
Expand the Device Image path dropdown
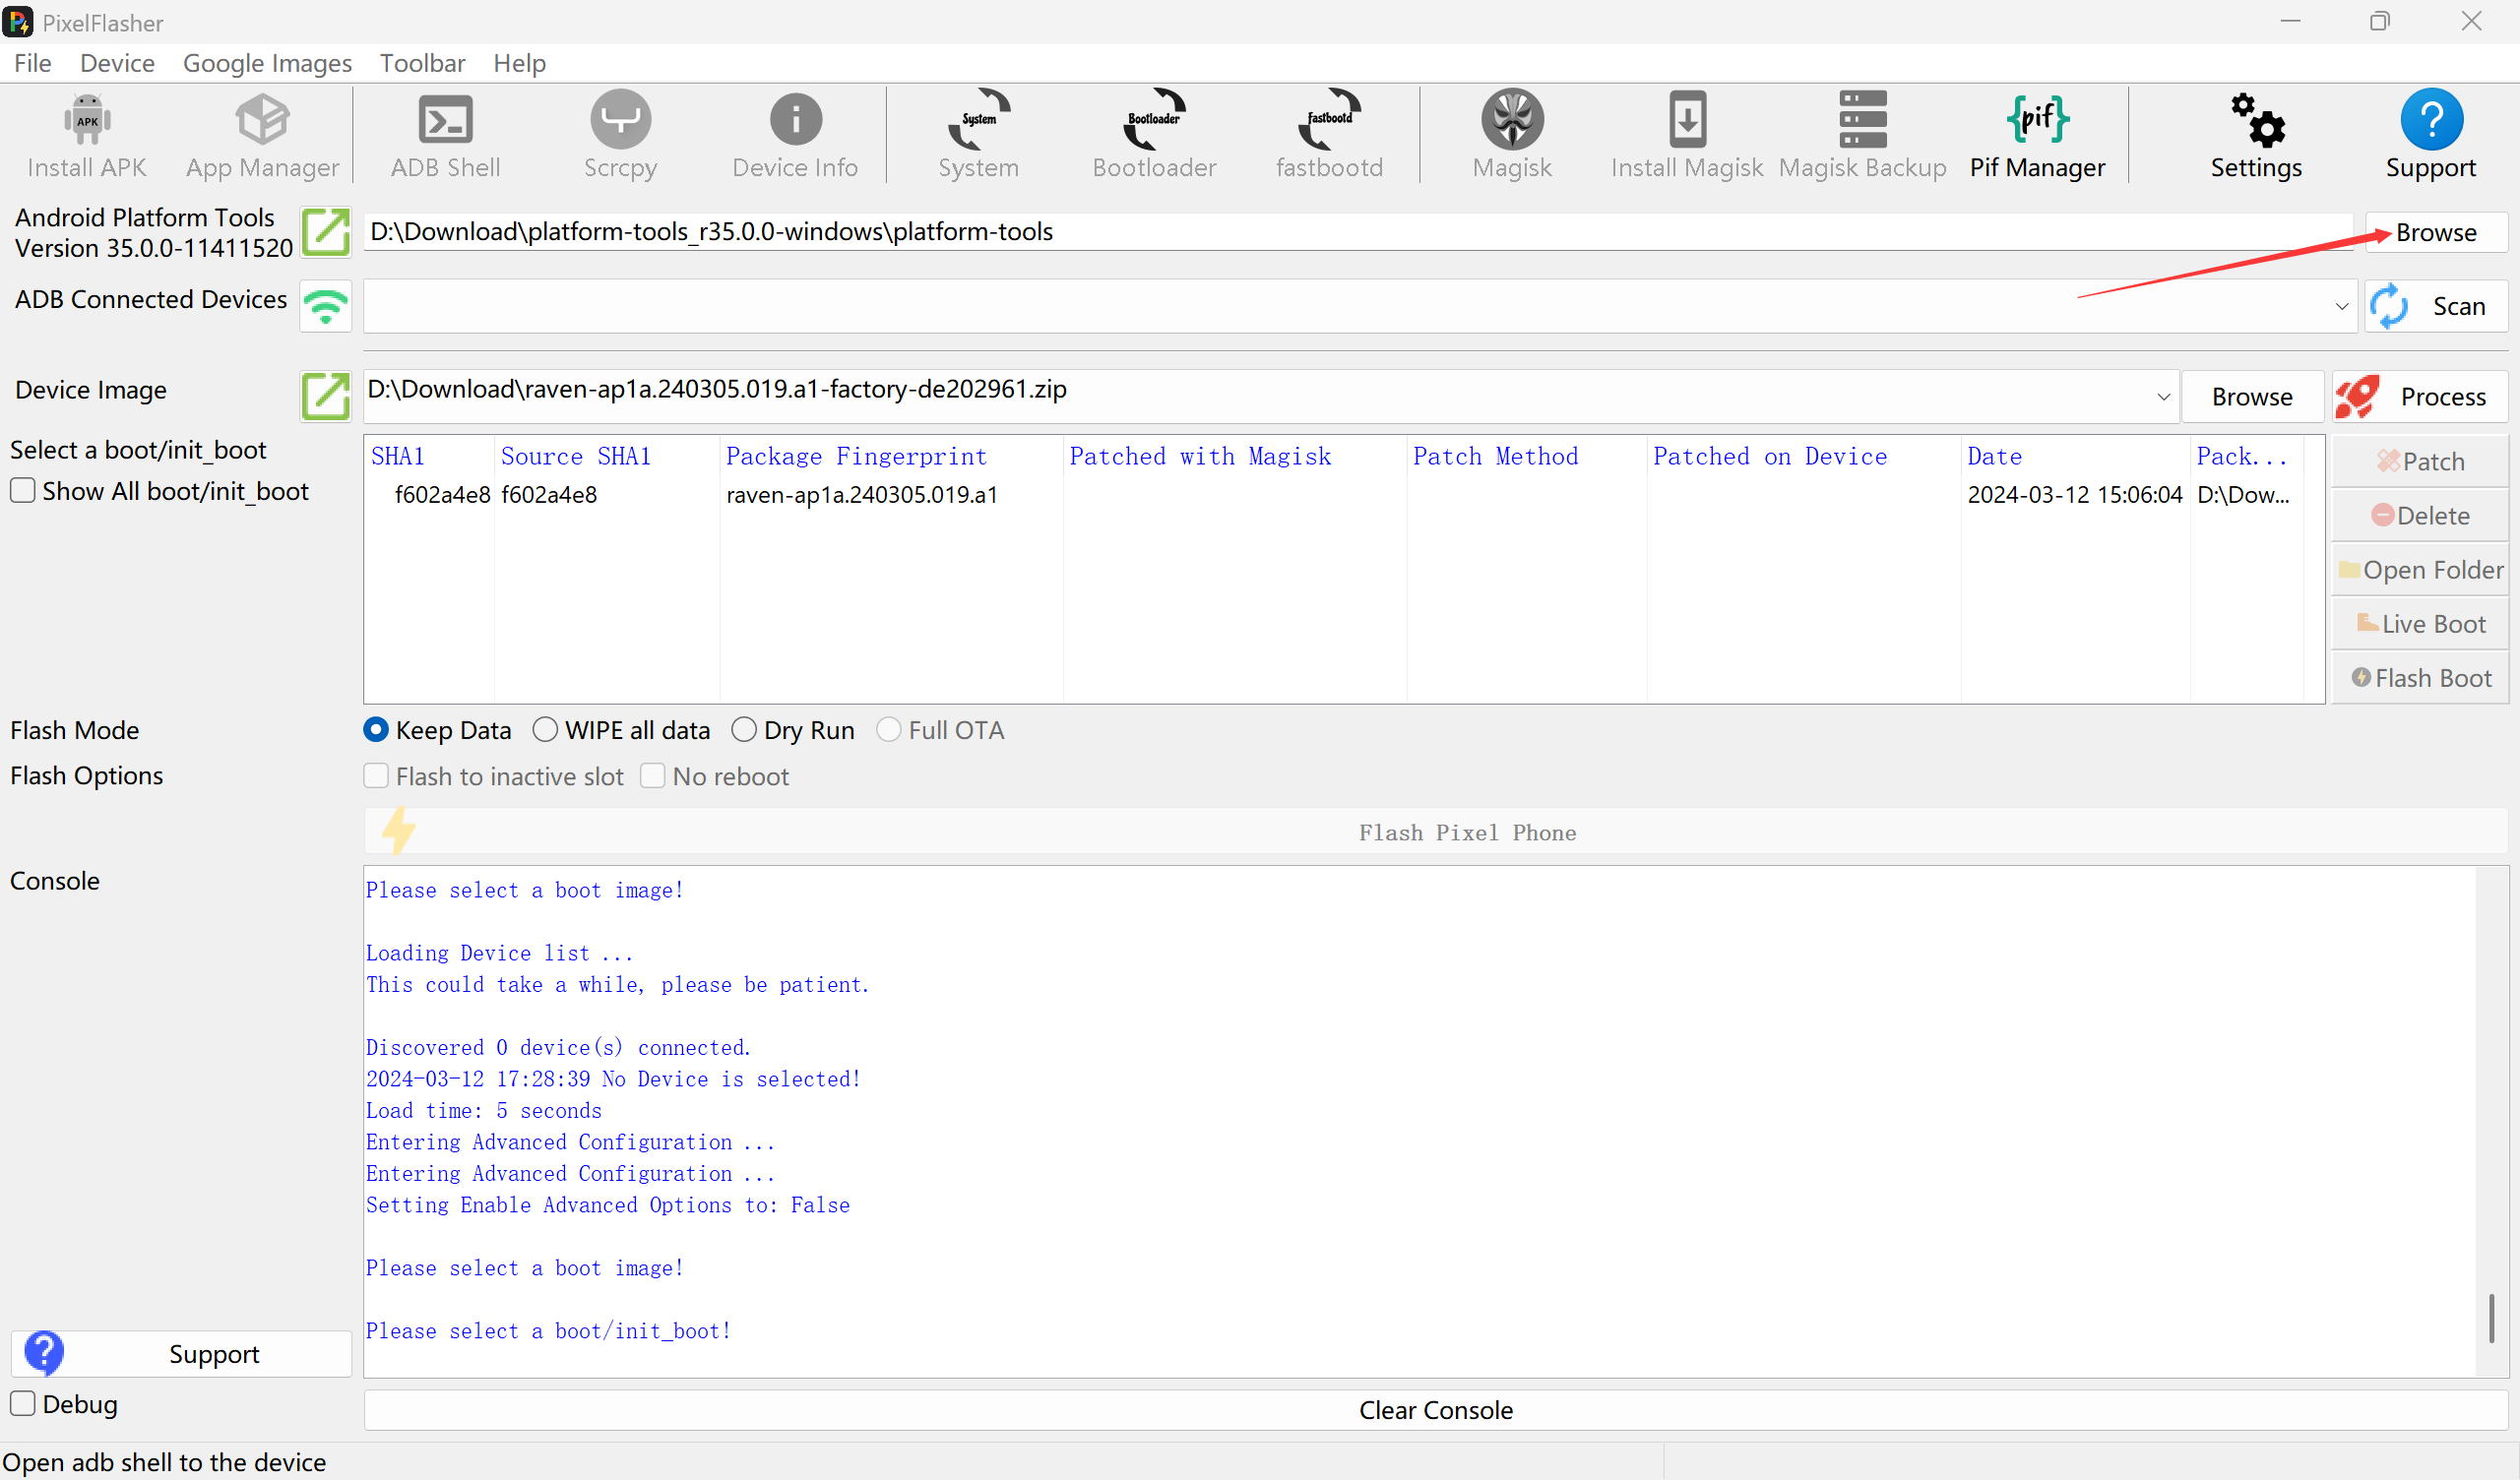pos(2163,397)
